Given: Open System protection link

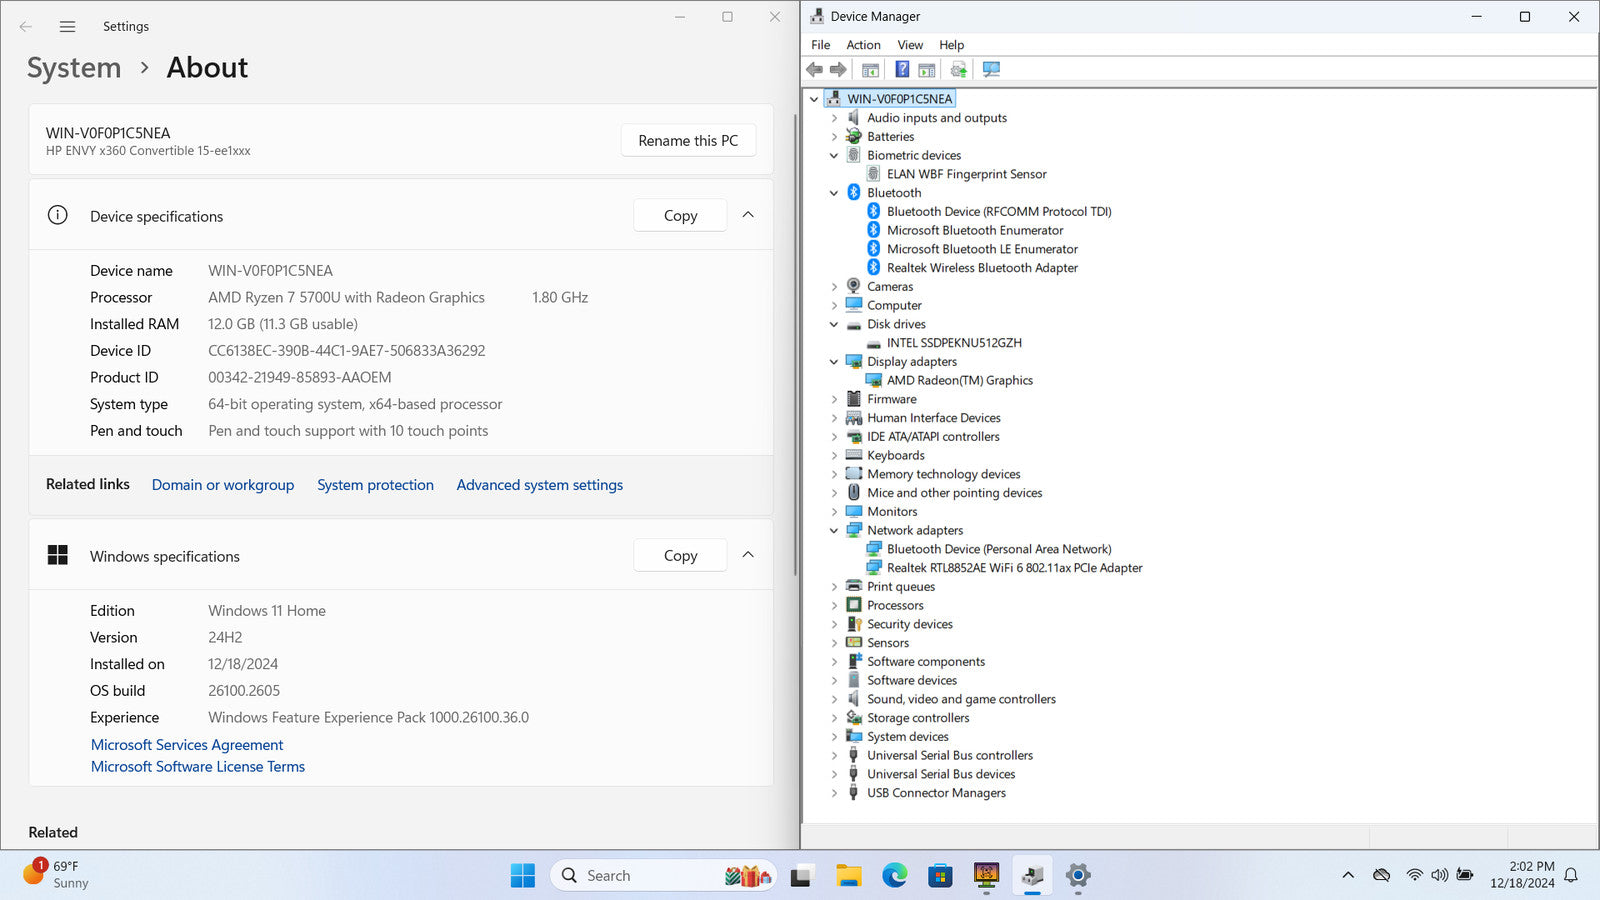Looking at the screenshot, I should tap(375, 485).
